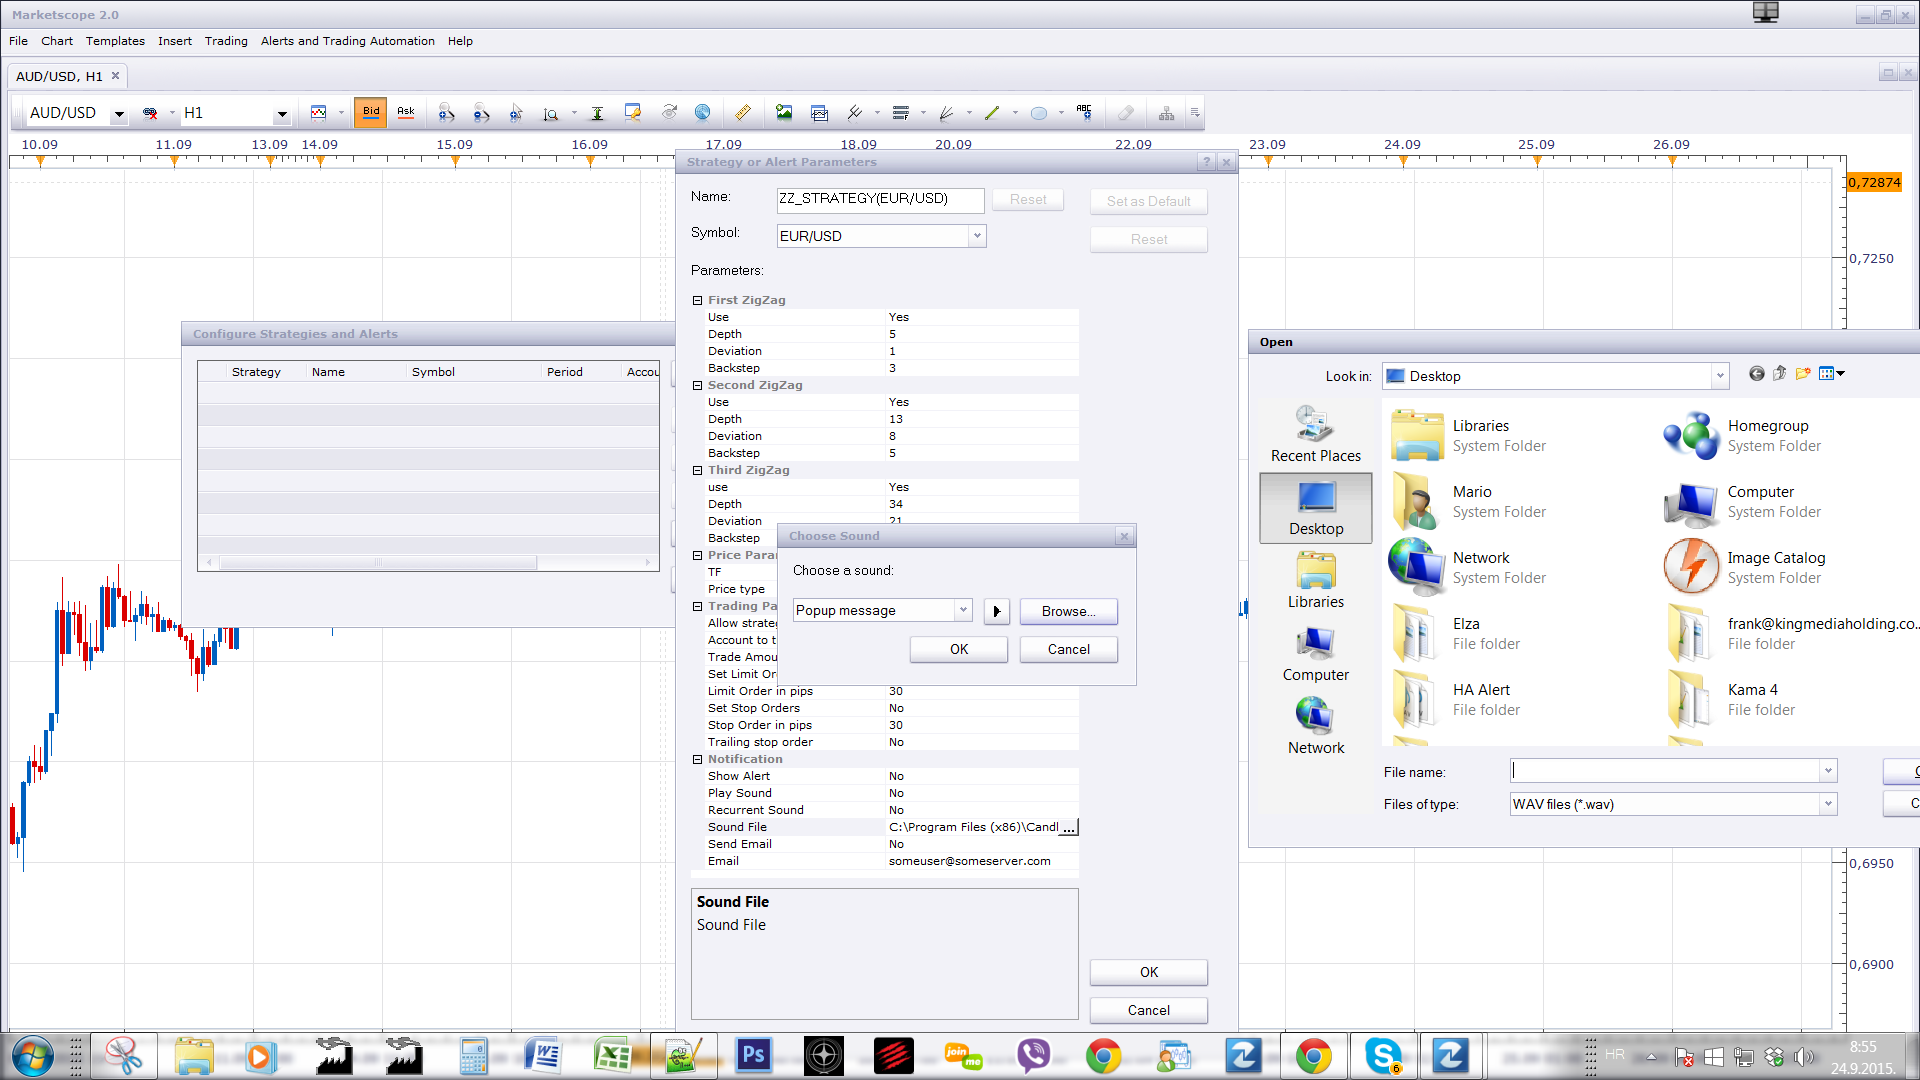
Task: Open the Templates menu
Action: coord(115,41)
